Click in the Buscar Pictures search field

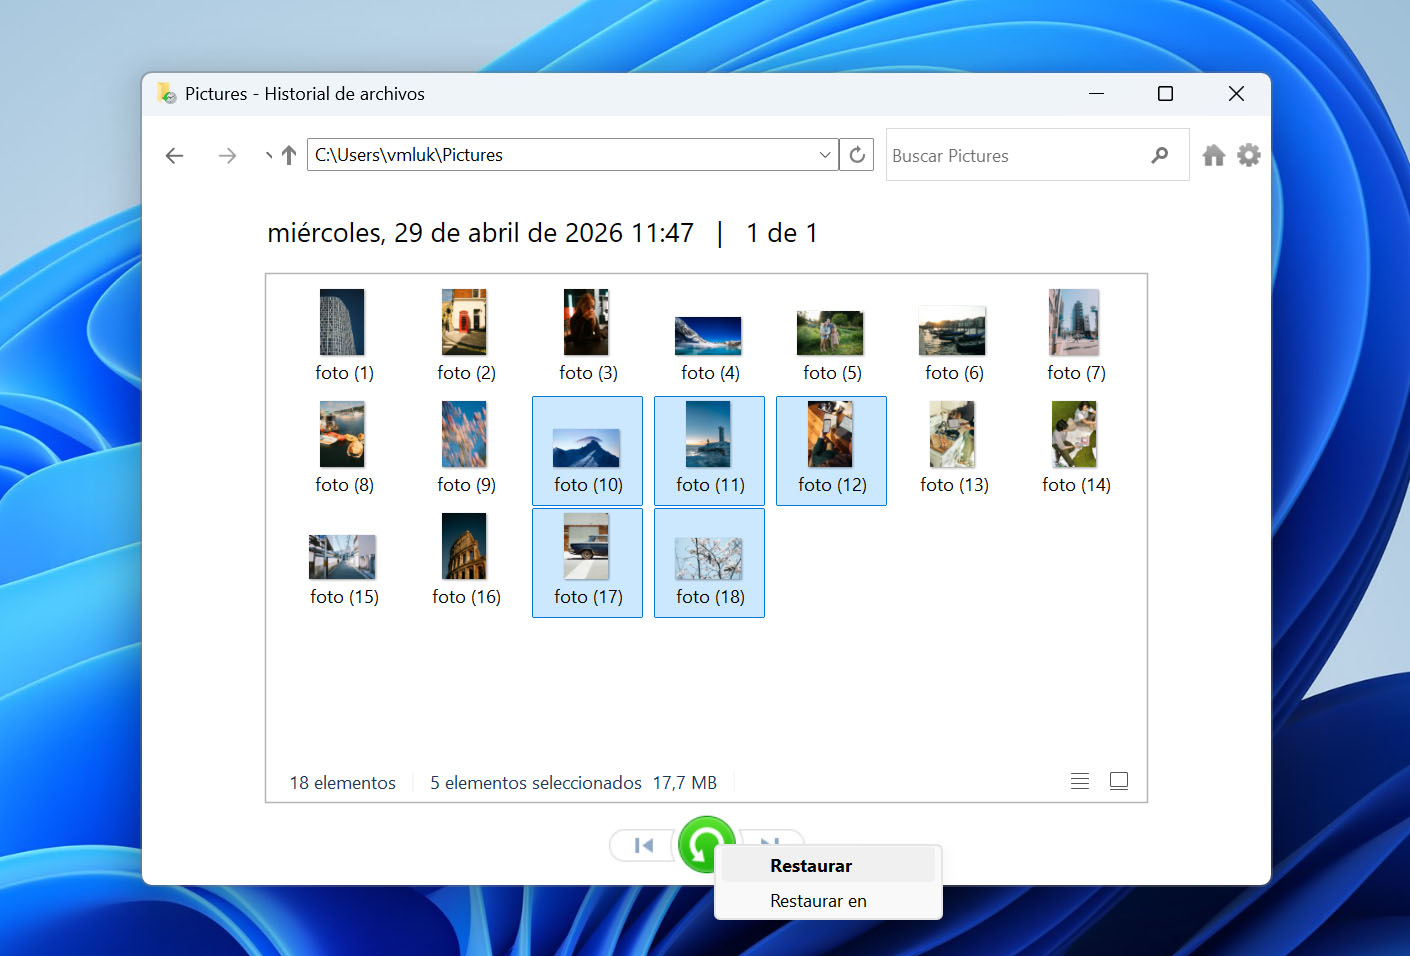[x=1016, y=155]
